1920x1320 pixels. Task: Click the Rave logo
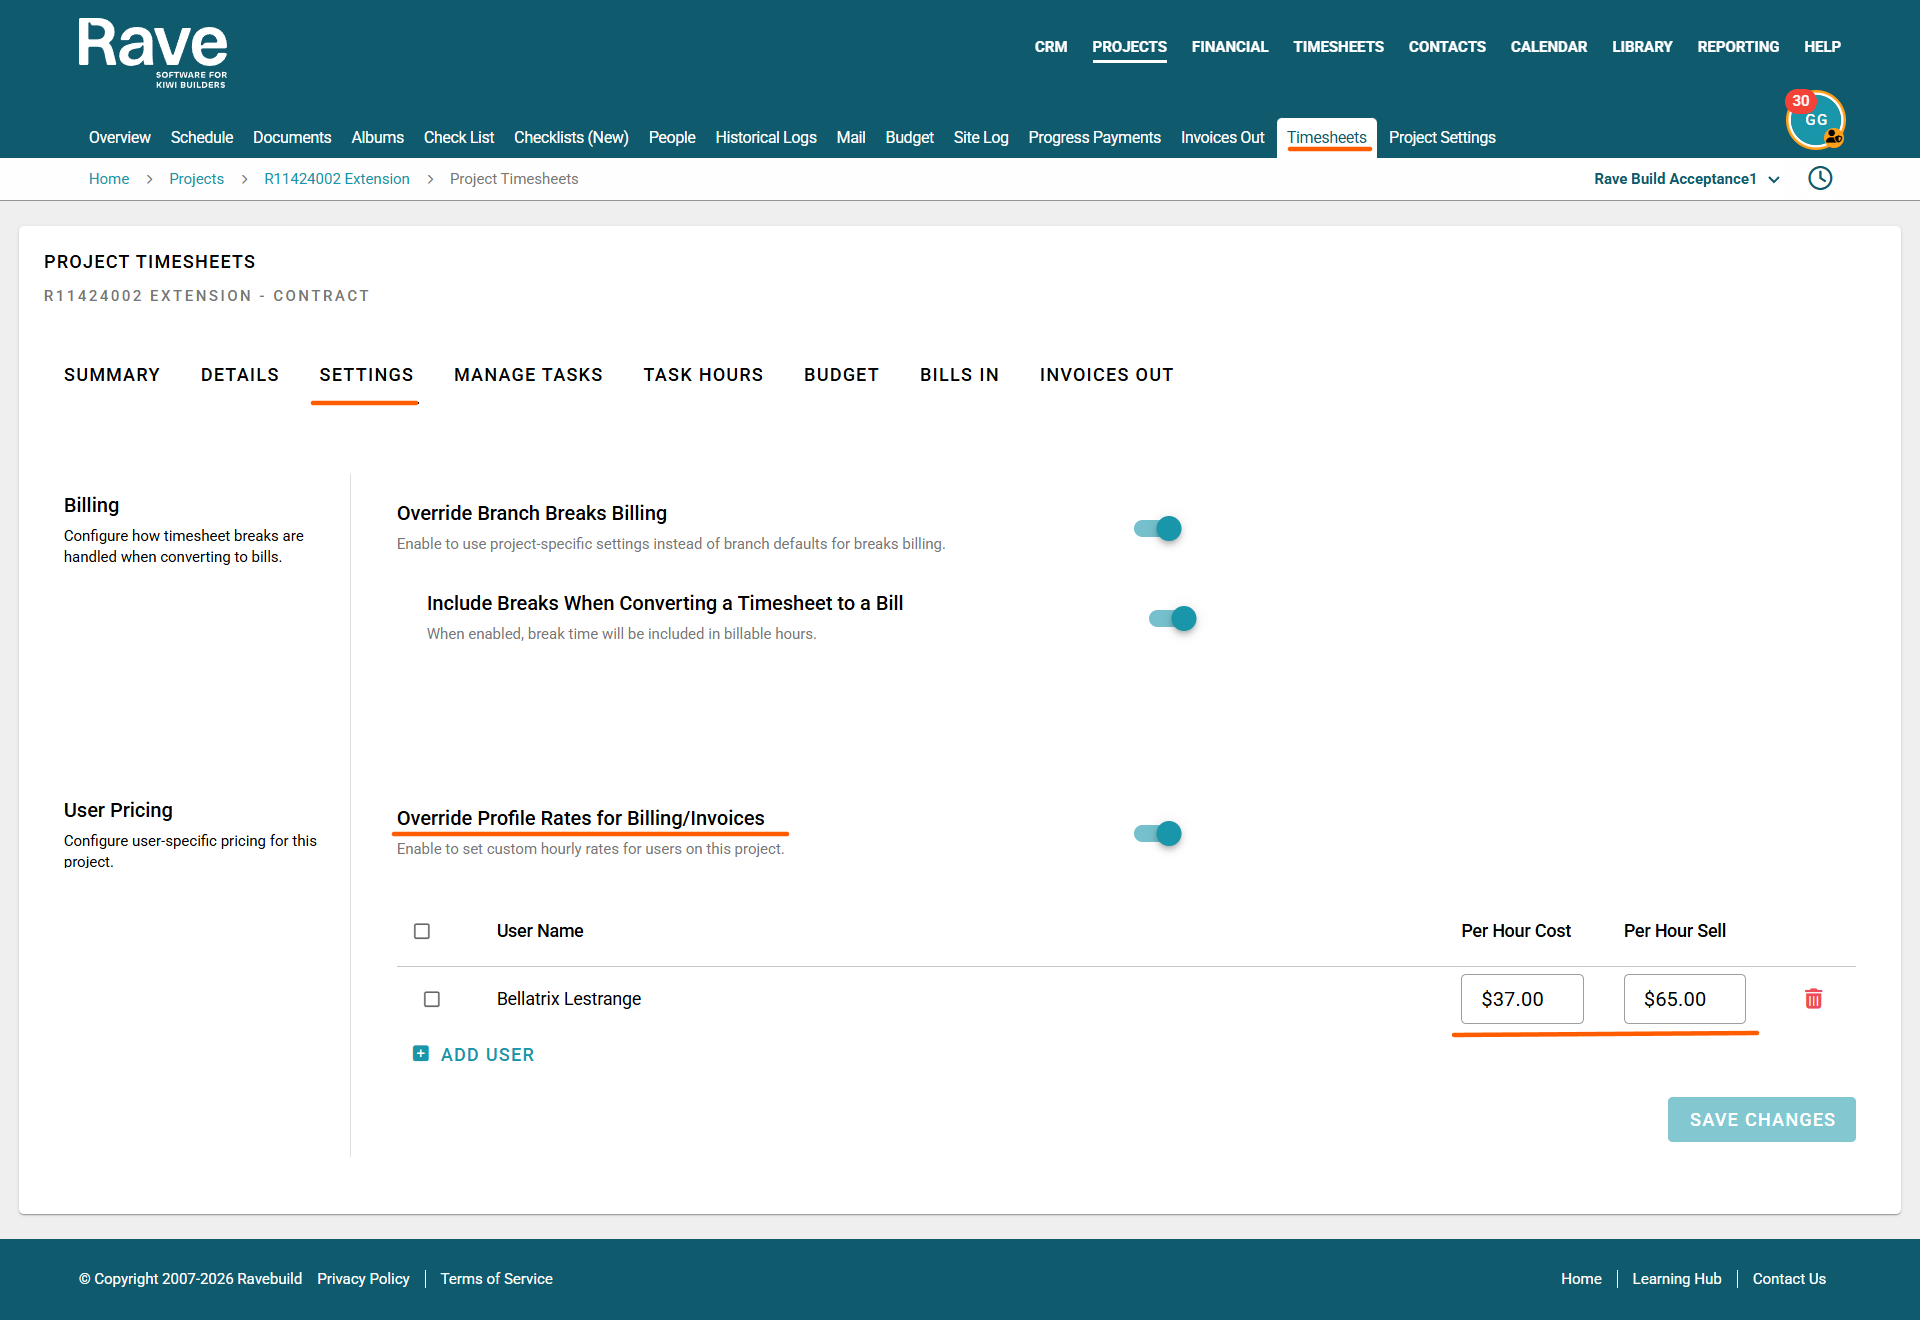(x=153, y=53)
